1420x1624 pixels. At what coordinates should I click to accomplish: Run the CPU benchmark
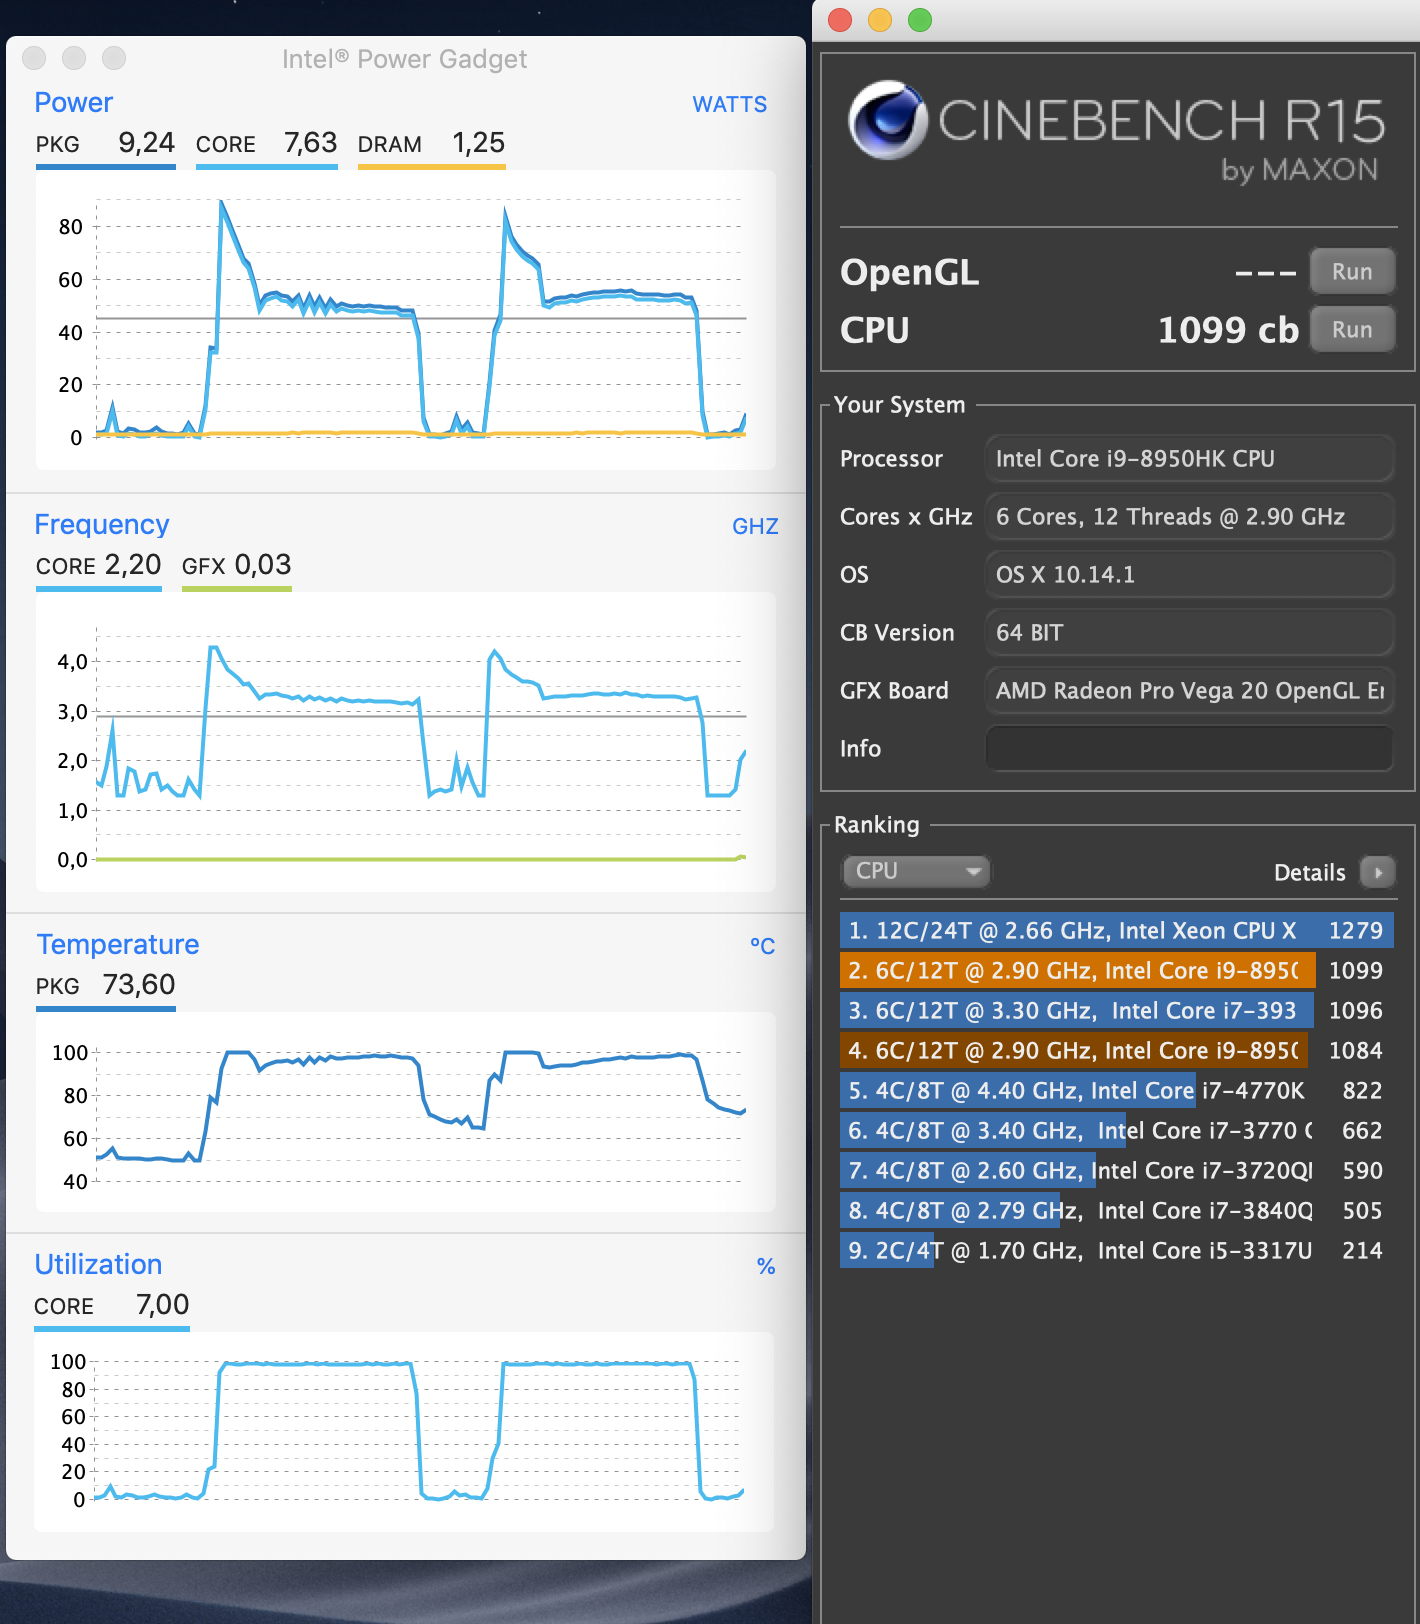(1352, 329)
